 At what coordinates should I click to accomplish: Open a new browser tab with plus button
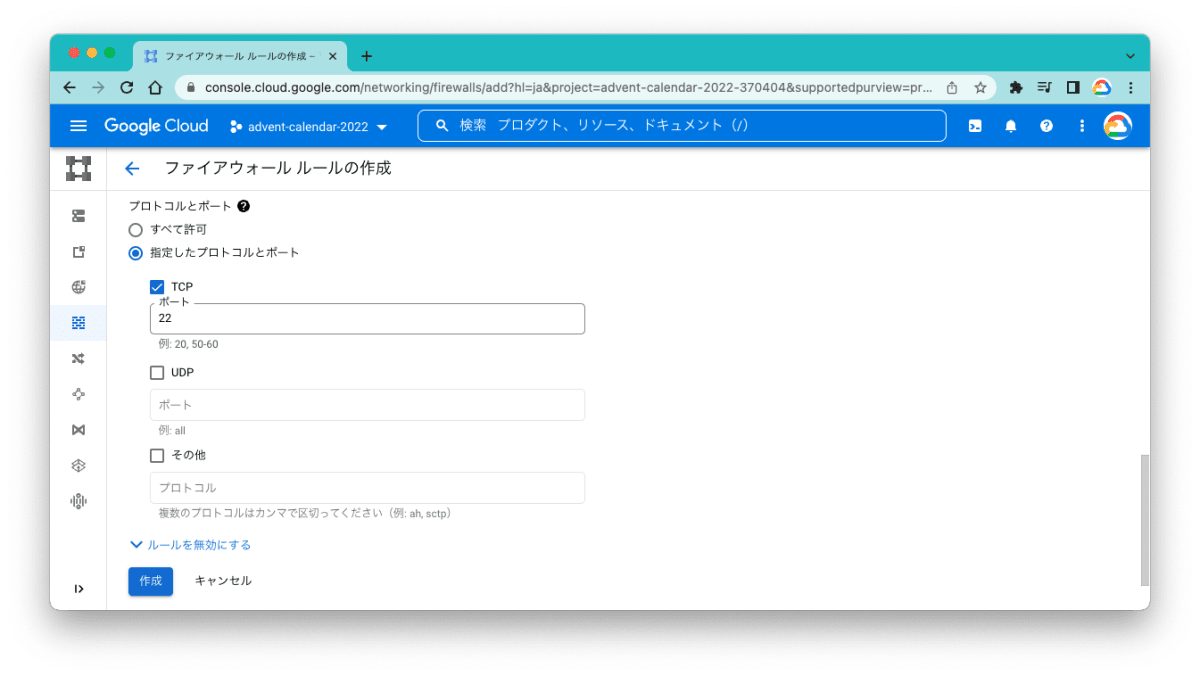(367, 56)
